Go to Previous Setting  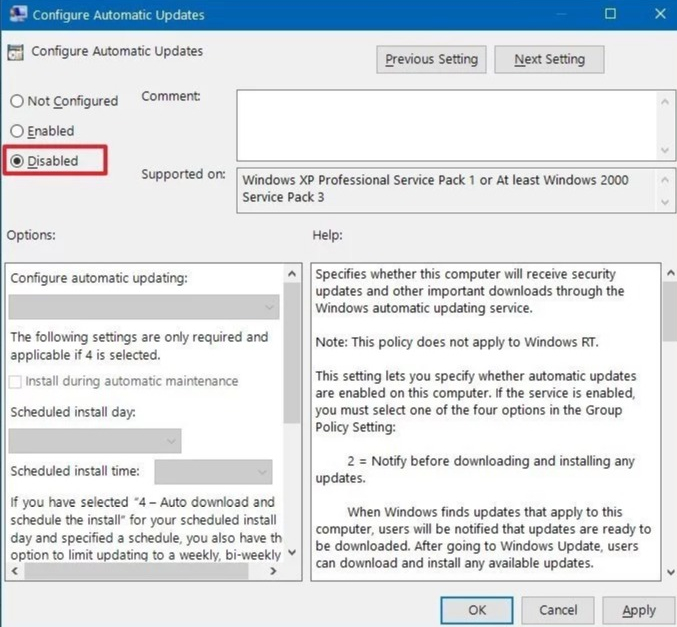(431, 60)
